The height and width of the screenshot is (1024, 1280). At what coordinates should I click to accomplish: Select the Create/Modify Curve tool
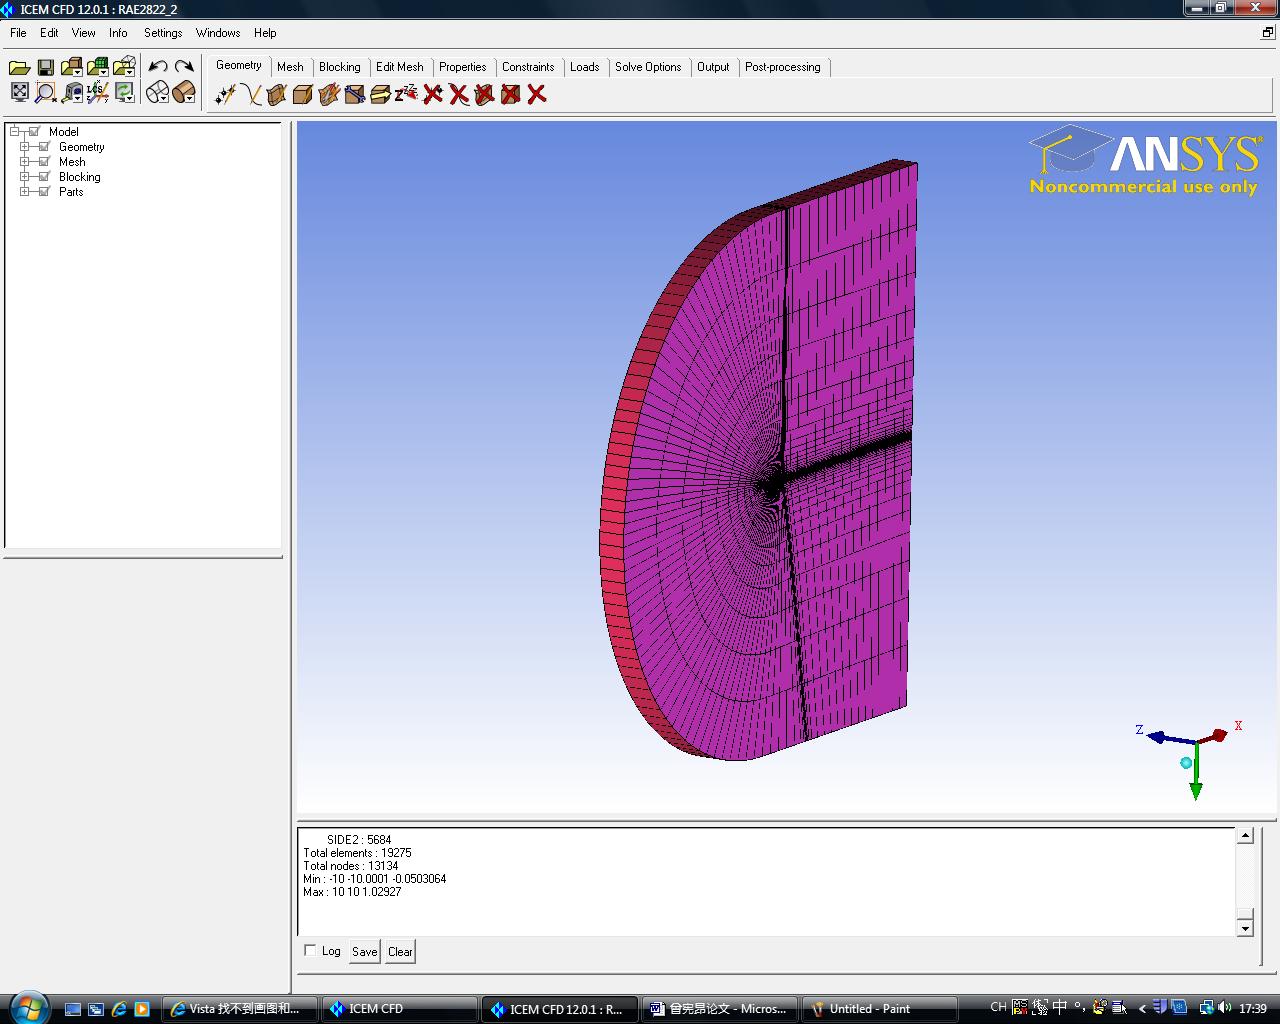pyautogui.click(x=251, y=94)
